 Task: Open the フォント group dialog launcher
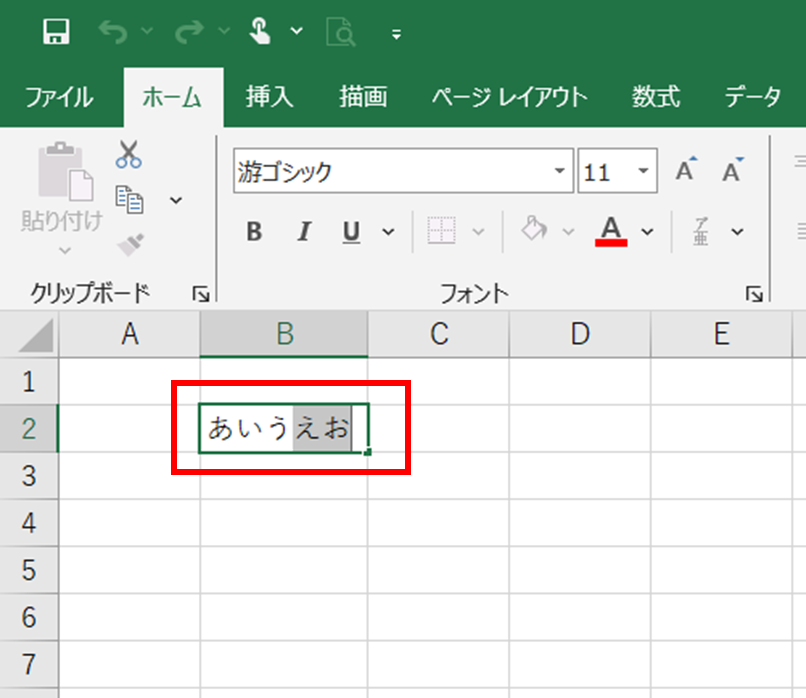click(x=753, y=293)
